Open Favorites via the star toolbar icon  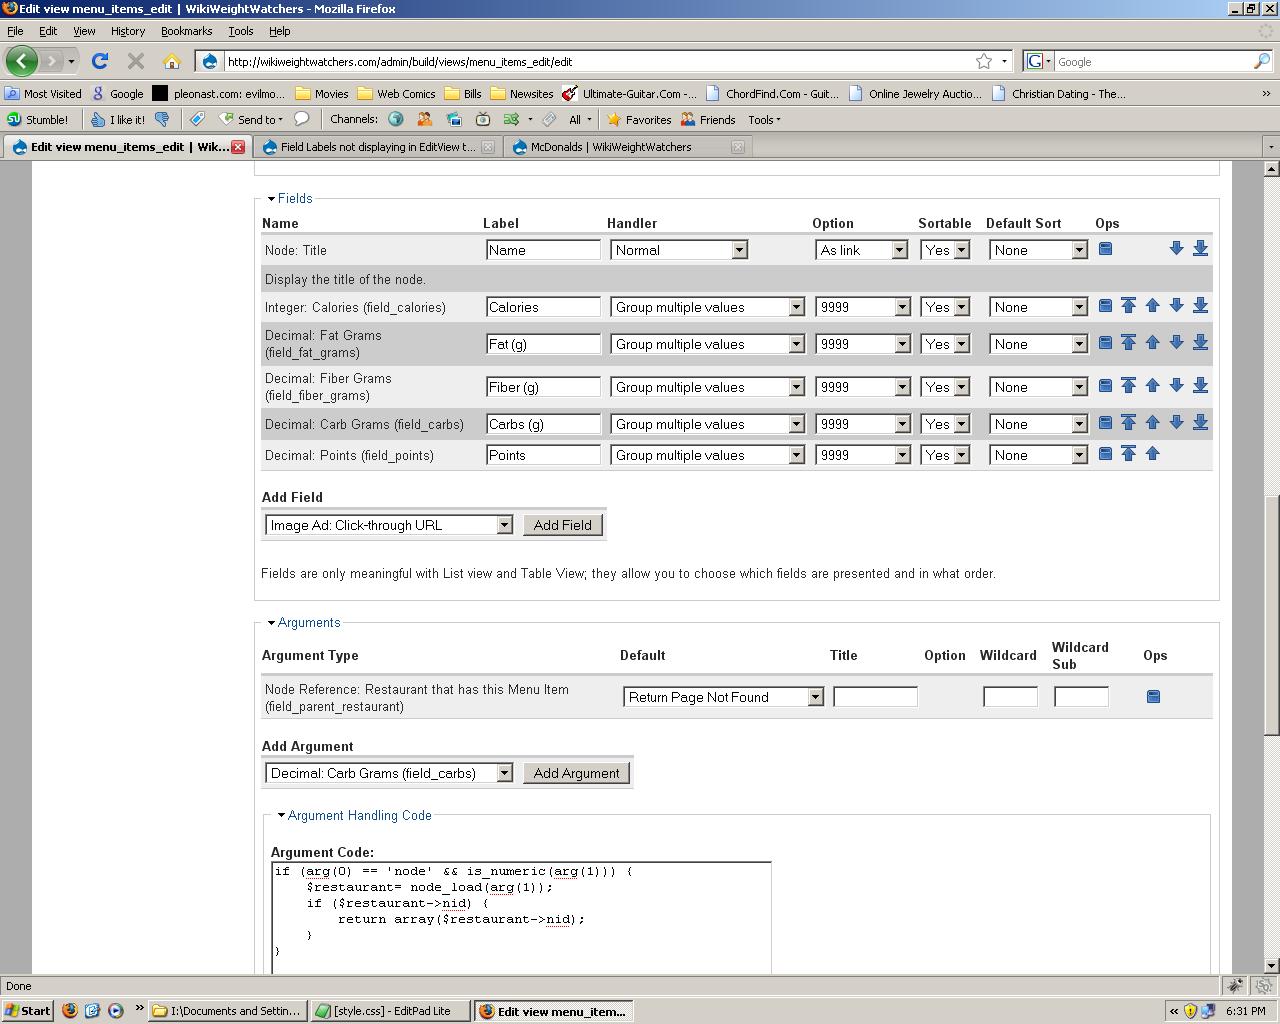[x=614, y=119]
